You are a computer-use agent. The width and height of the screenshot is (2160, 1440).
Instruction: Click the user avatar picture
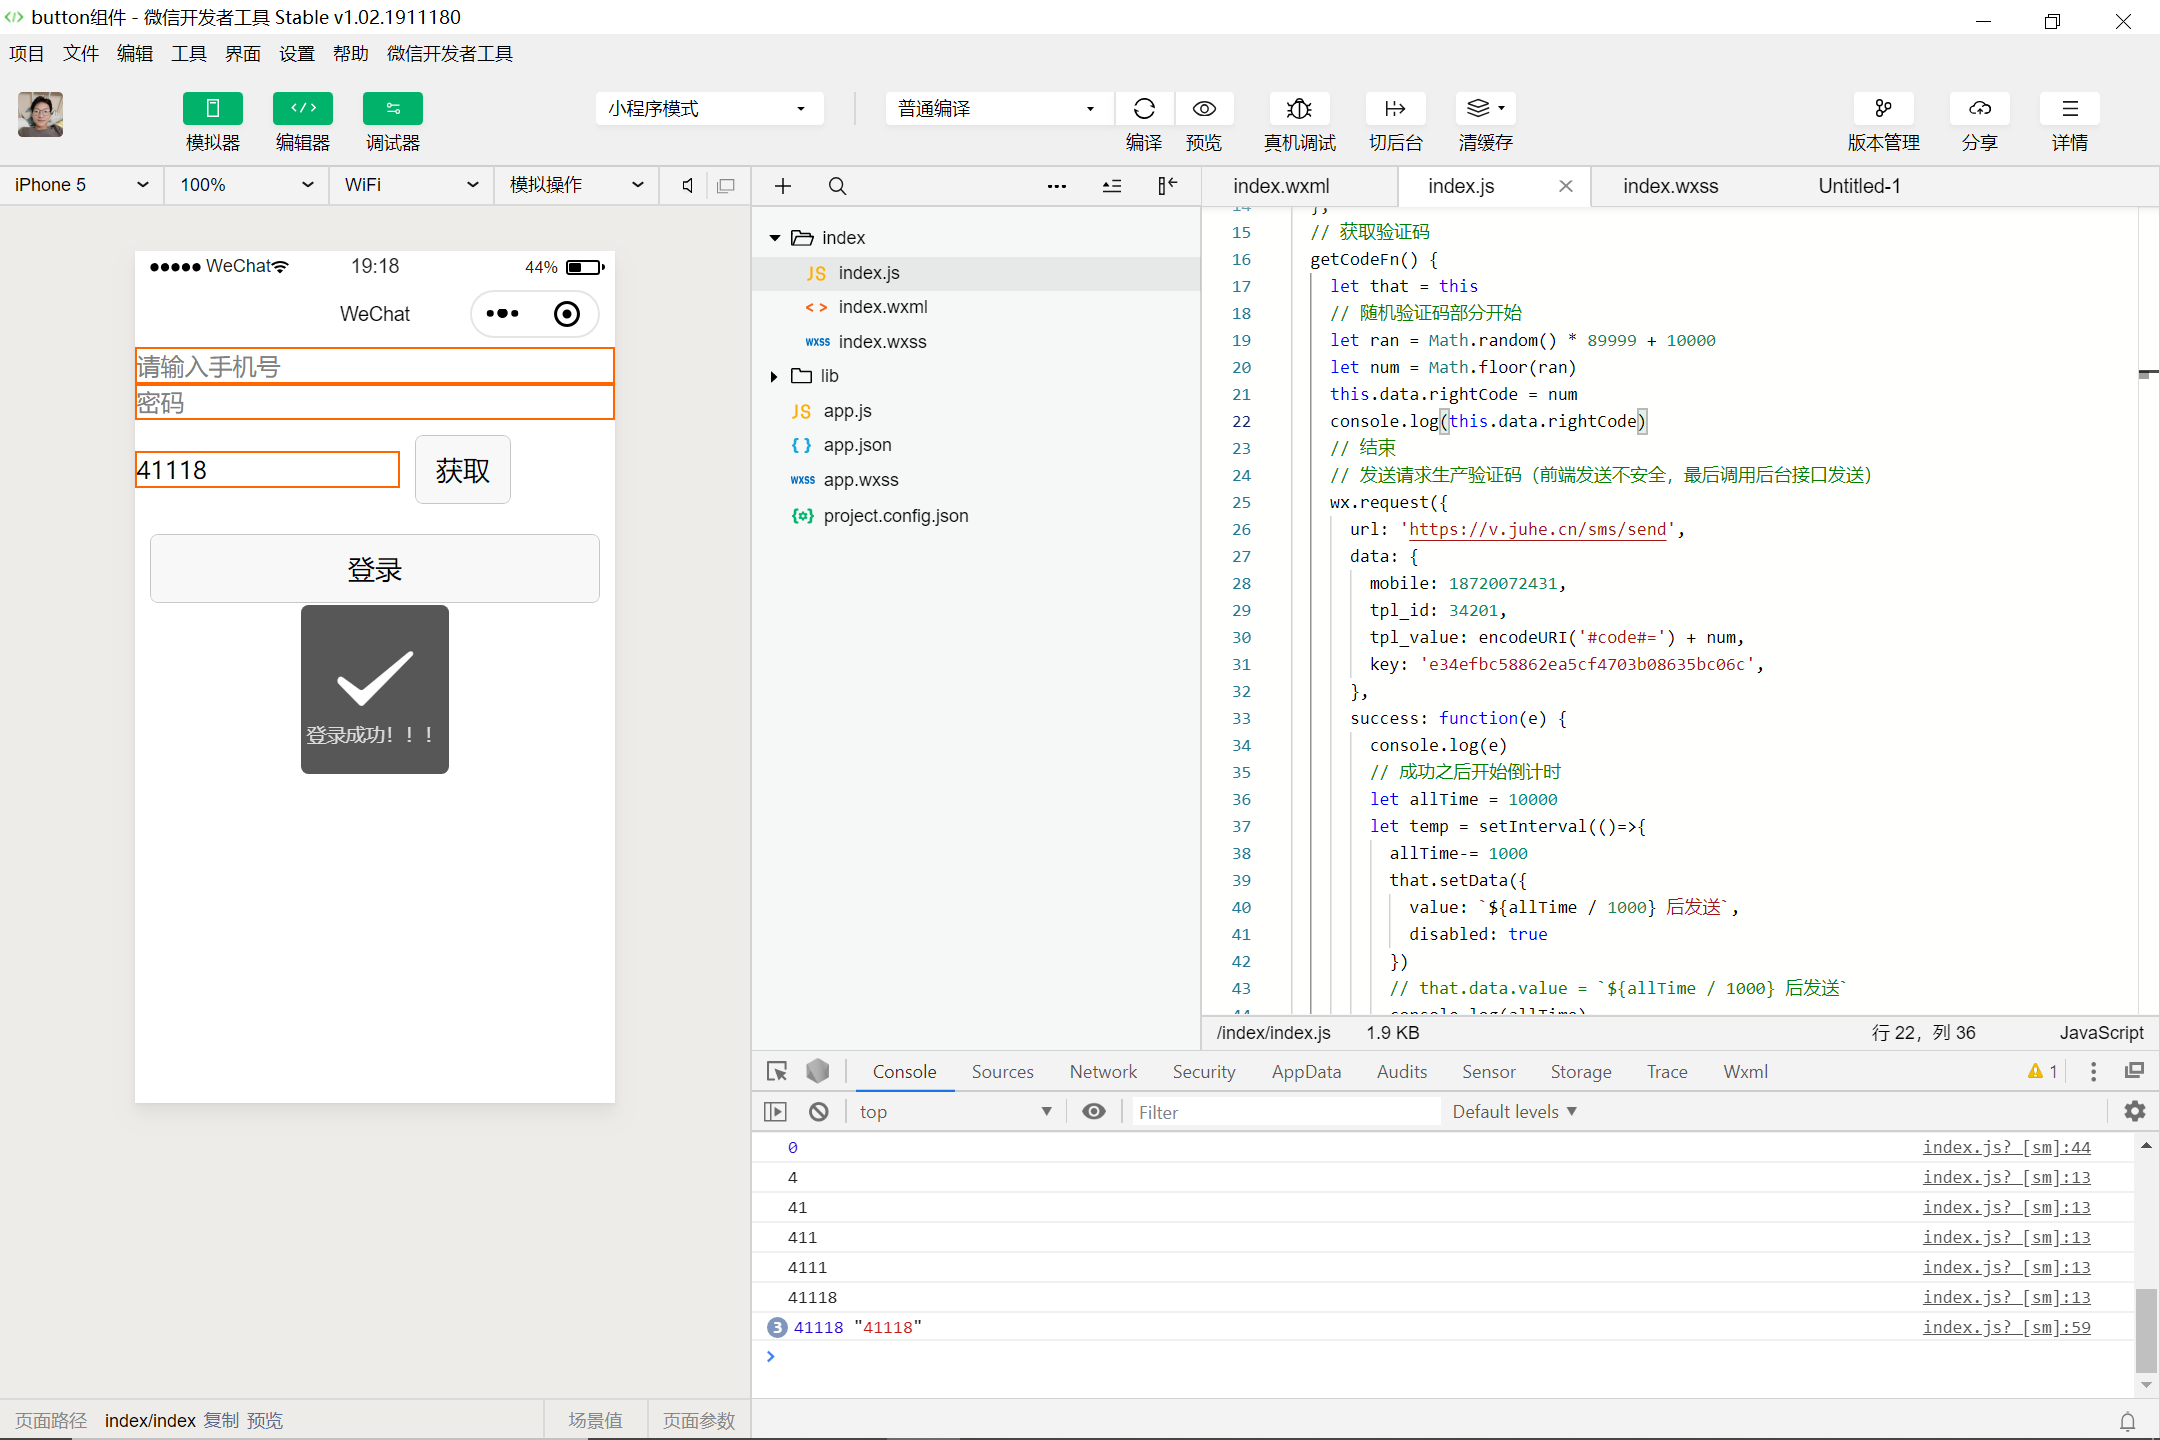pyautogui.click(x=40, y=114)
